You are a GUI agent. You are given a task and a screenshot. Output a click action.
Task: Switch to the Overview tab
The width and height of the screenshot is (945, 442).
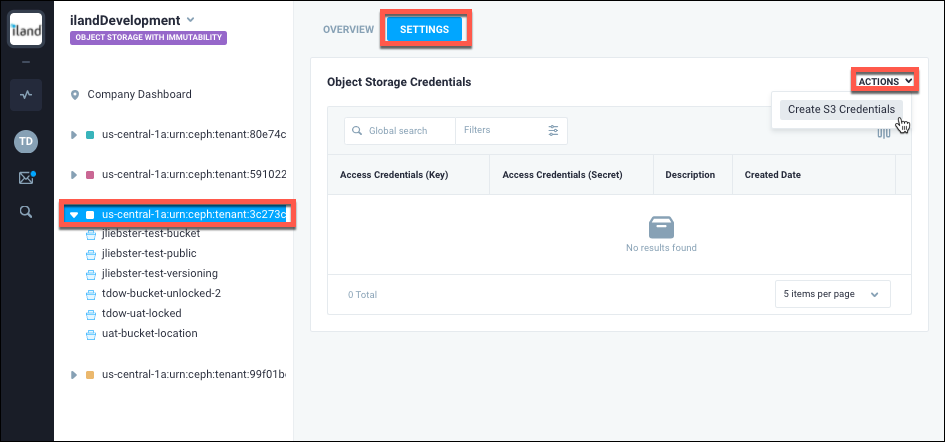[348, 30]
